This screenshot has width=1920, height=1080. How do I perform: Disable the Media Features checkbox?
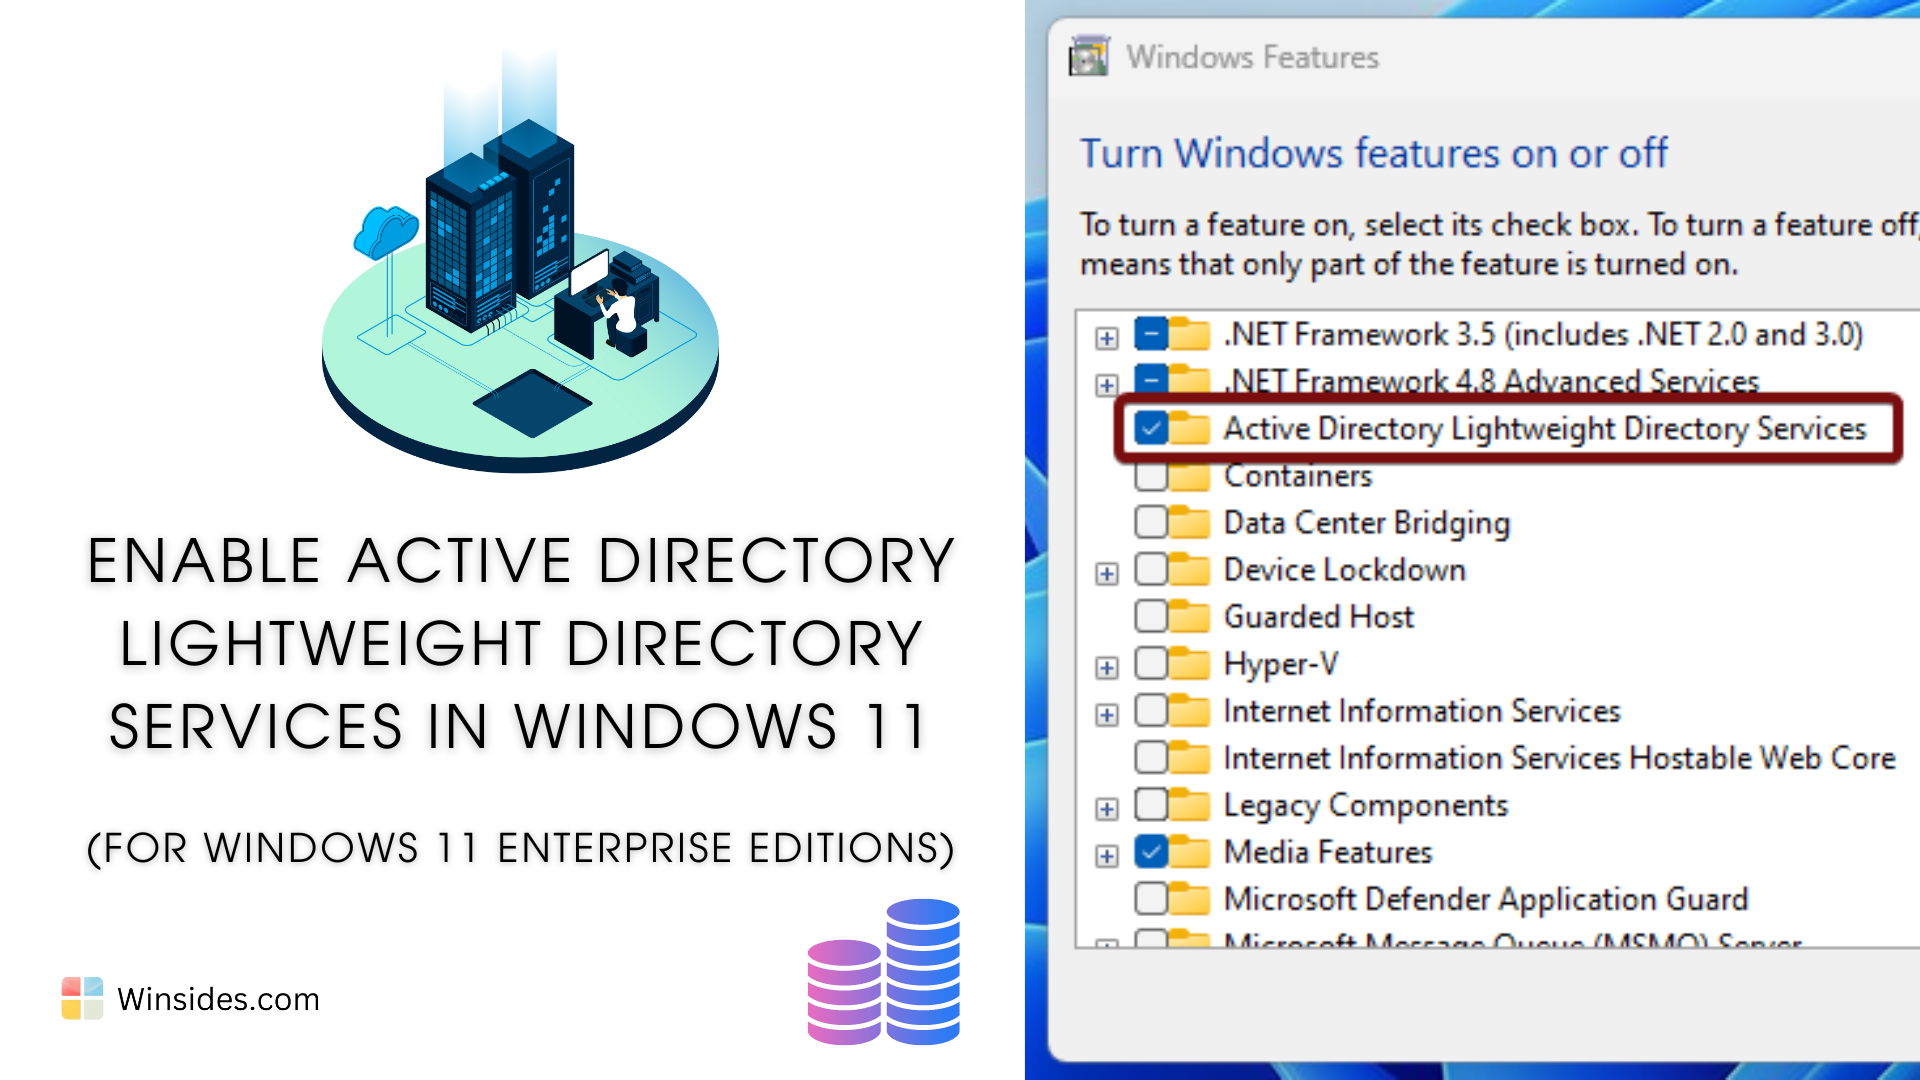1152,852
